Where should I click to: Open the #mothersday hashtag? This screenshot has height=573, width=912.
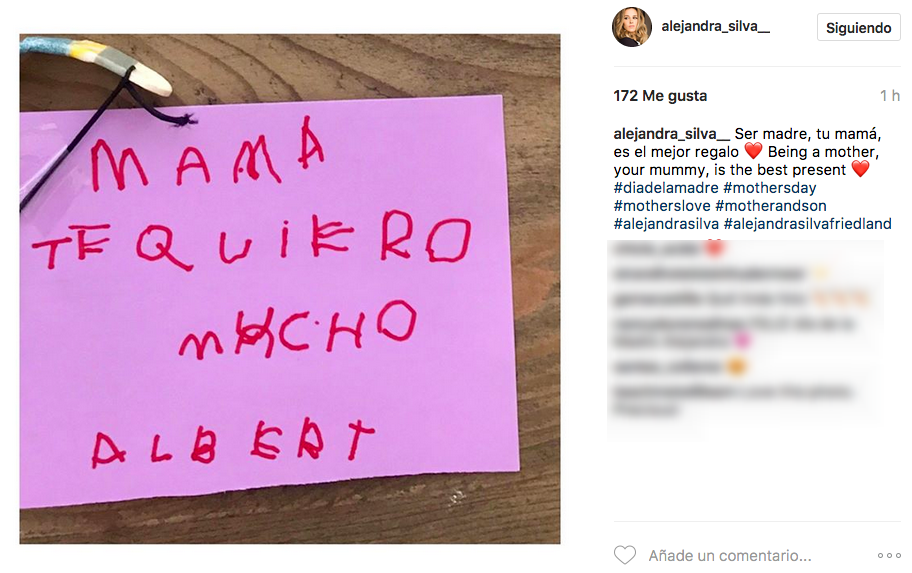click(x=770, y=188)
